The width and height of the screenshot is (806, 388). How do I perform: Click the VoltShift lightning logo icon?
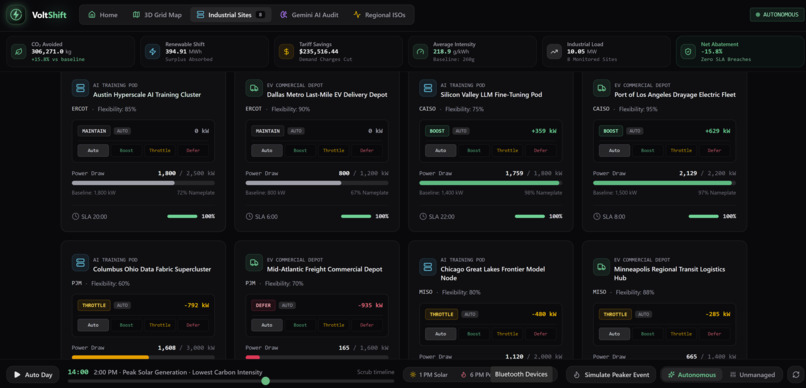[16, 15]
